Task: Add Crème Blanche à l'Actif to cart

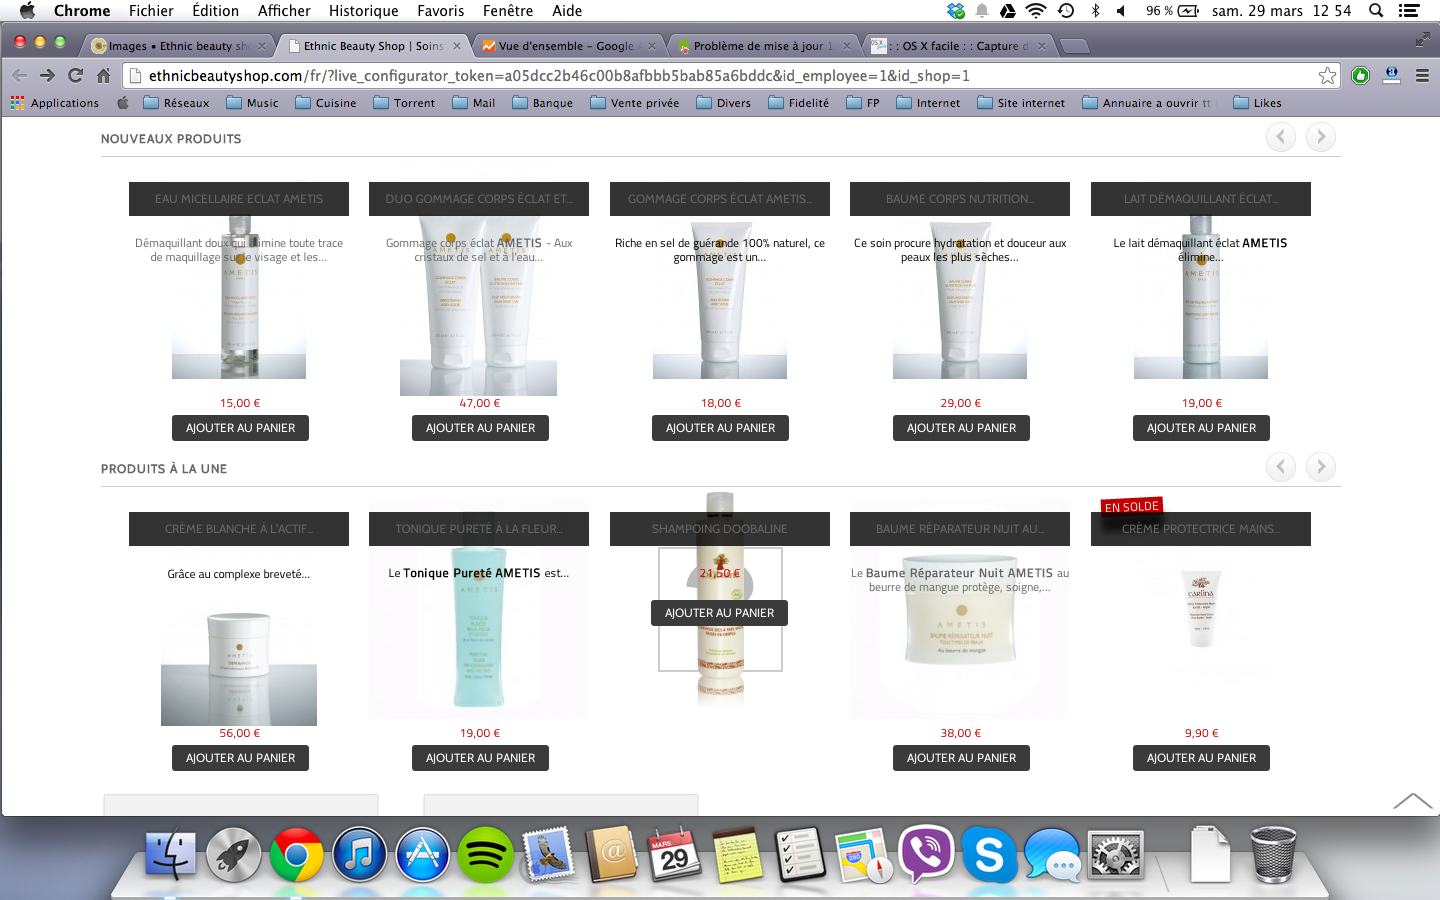Action: click(x=240, y=758)
